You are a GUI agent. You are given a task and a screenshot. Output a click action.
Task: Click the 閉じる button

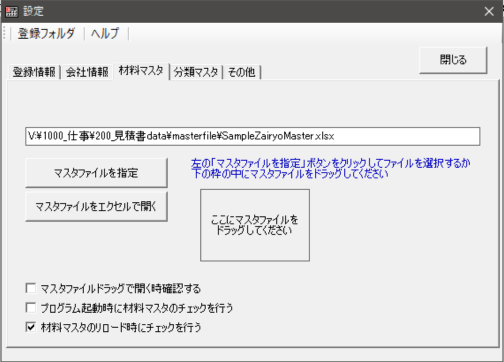point(453,60)
